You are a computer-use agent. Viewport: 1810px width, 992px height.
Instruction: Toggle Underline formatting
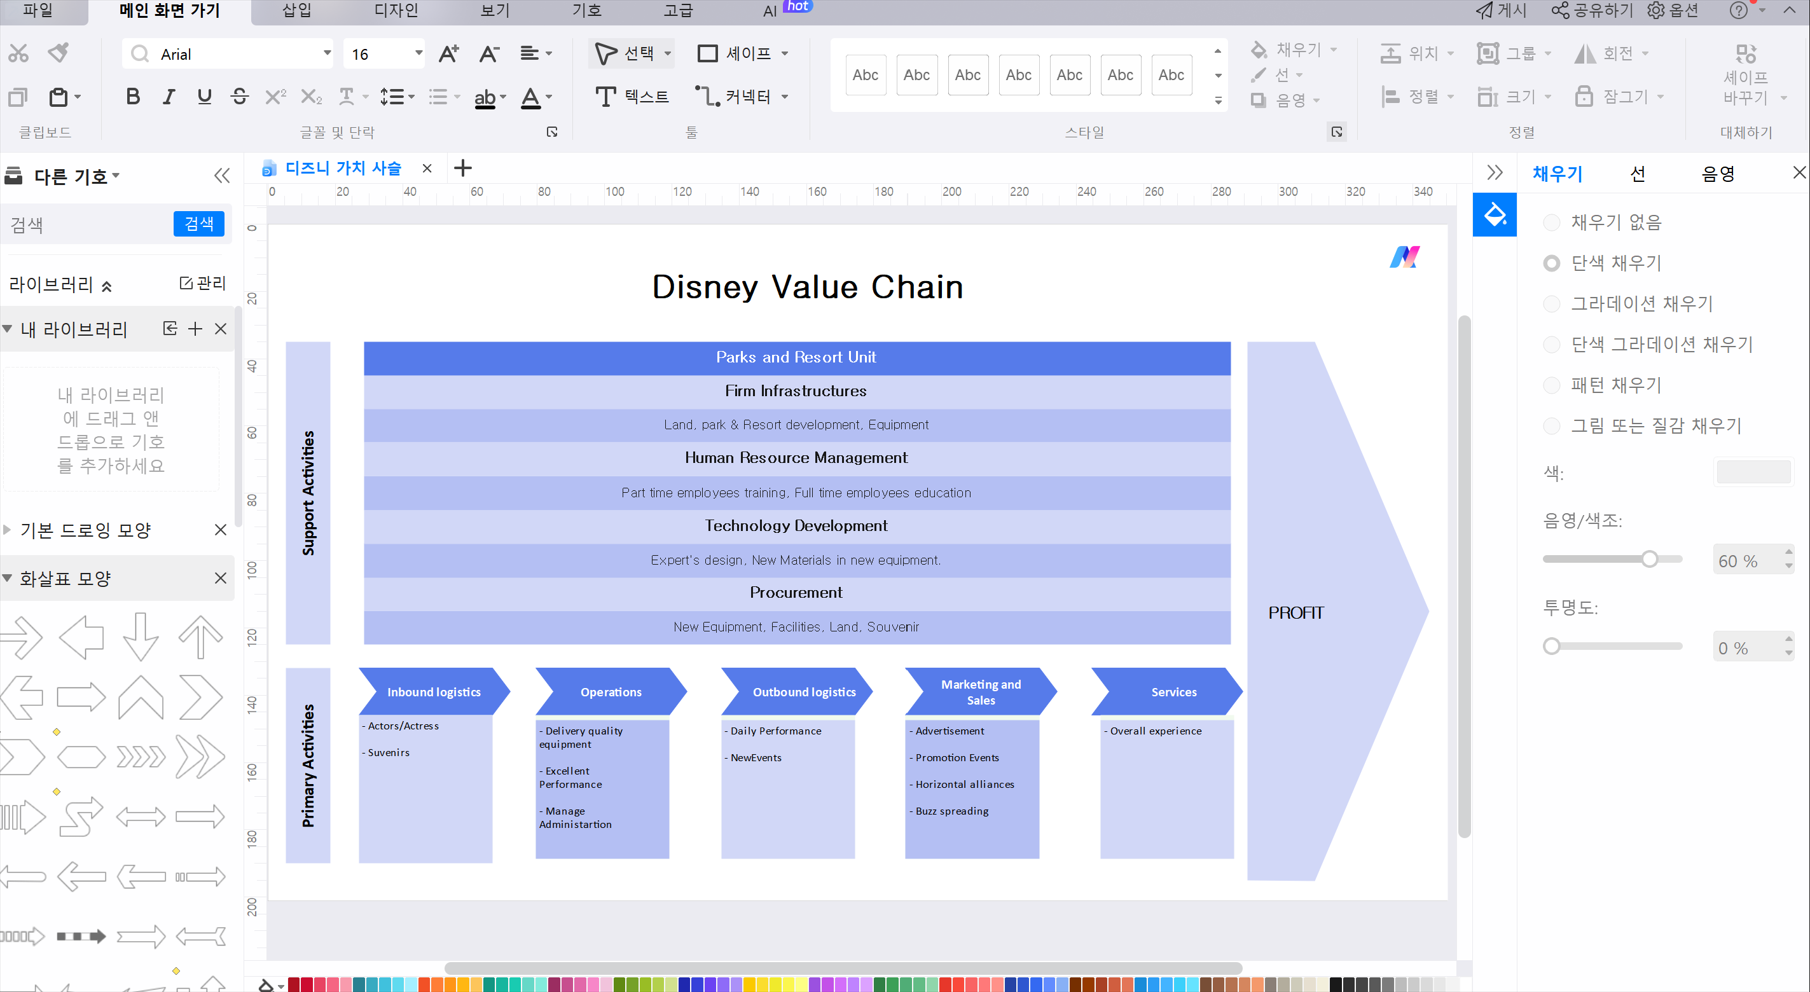coord(204,97)
